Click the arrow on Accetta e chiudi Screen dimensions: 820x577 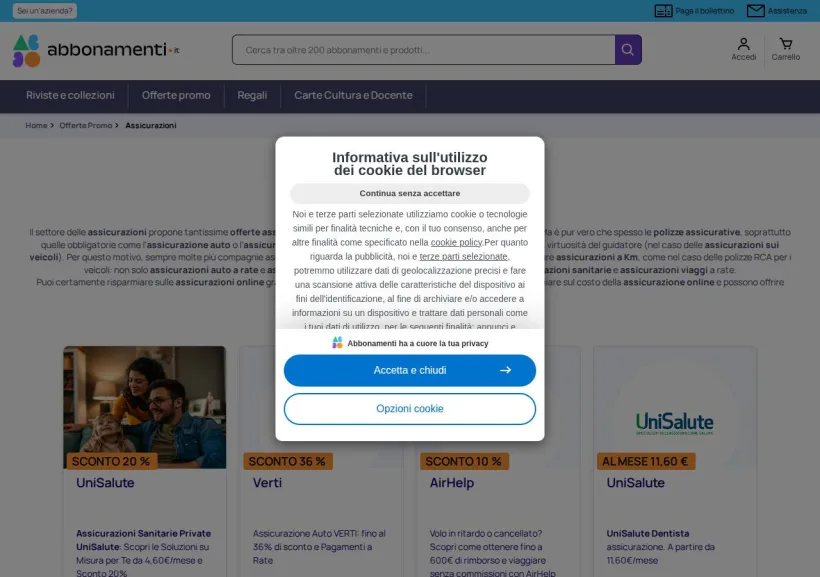[505, 370]
